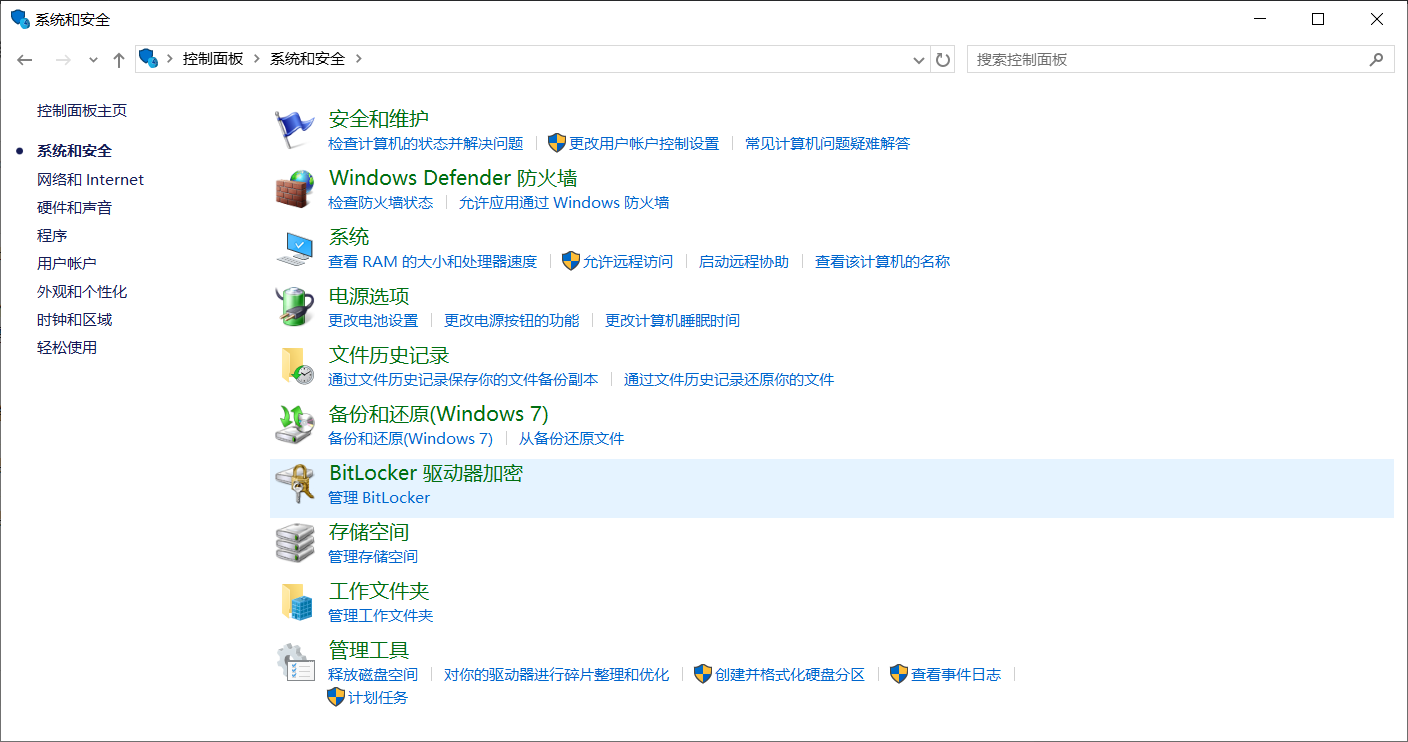Screen dimensions: 1408x742
Task: Select 轻松使用 in the sidebar
Action: [x=67, y=348]
